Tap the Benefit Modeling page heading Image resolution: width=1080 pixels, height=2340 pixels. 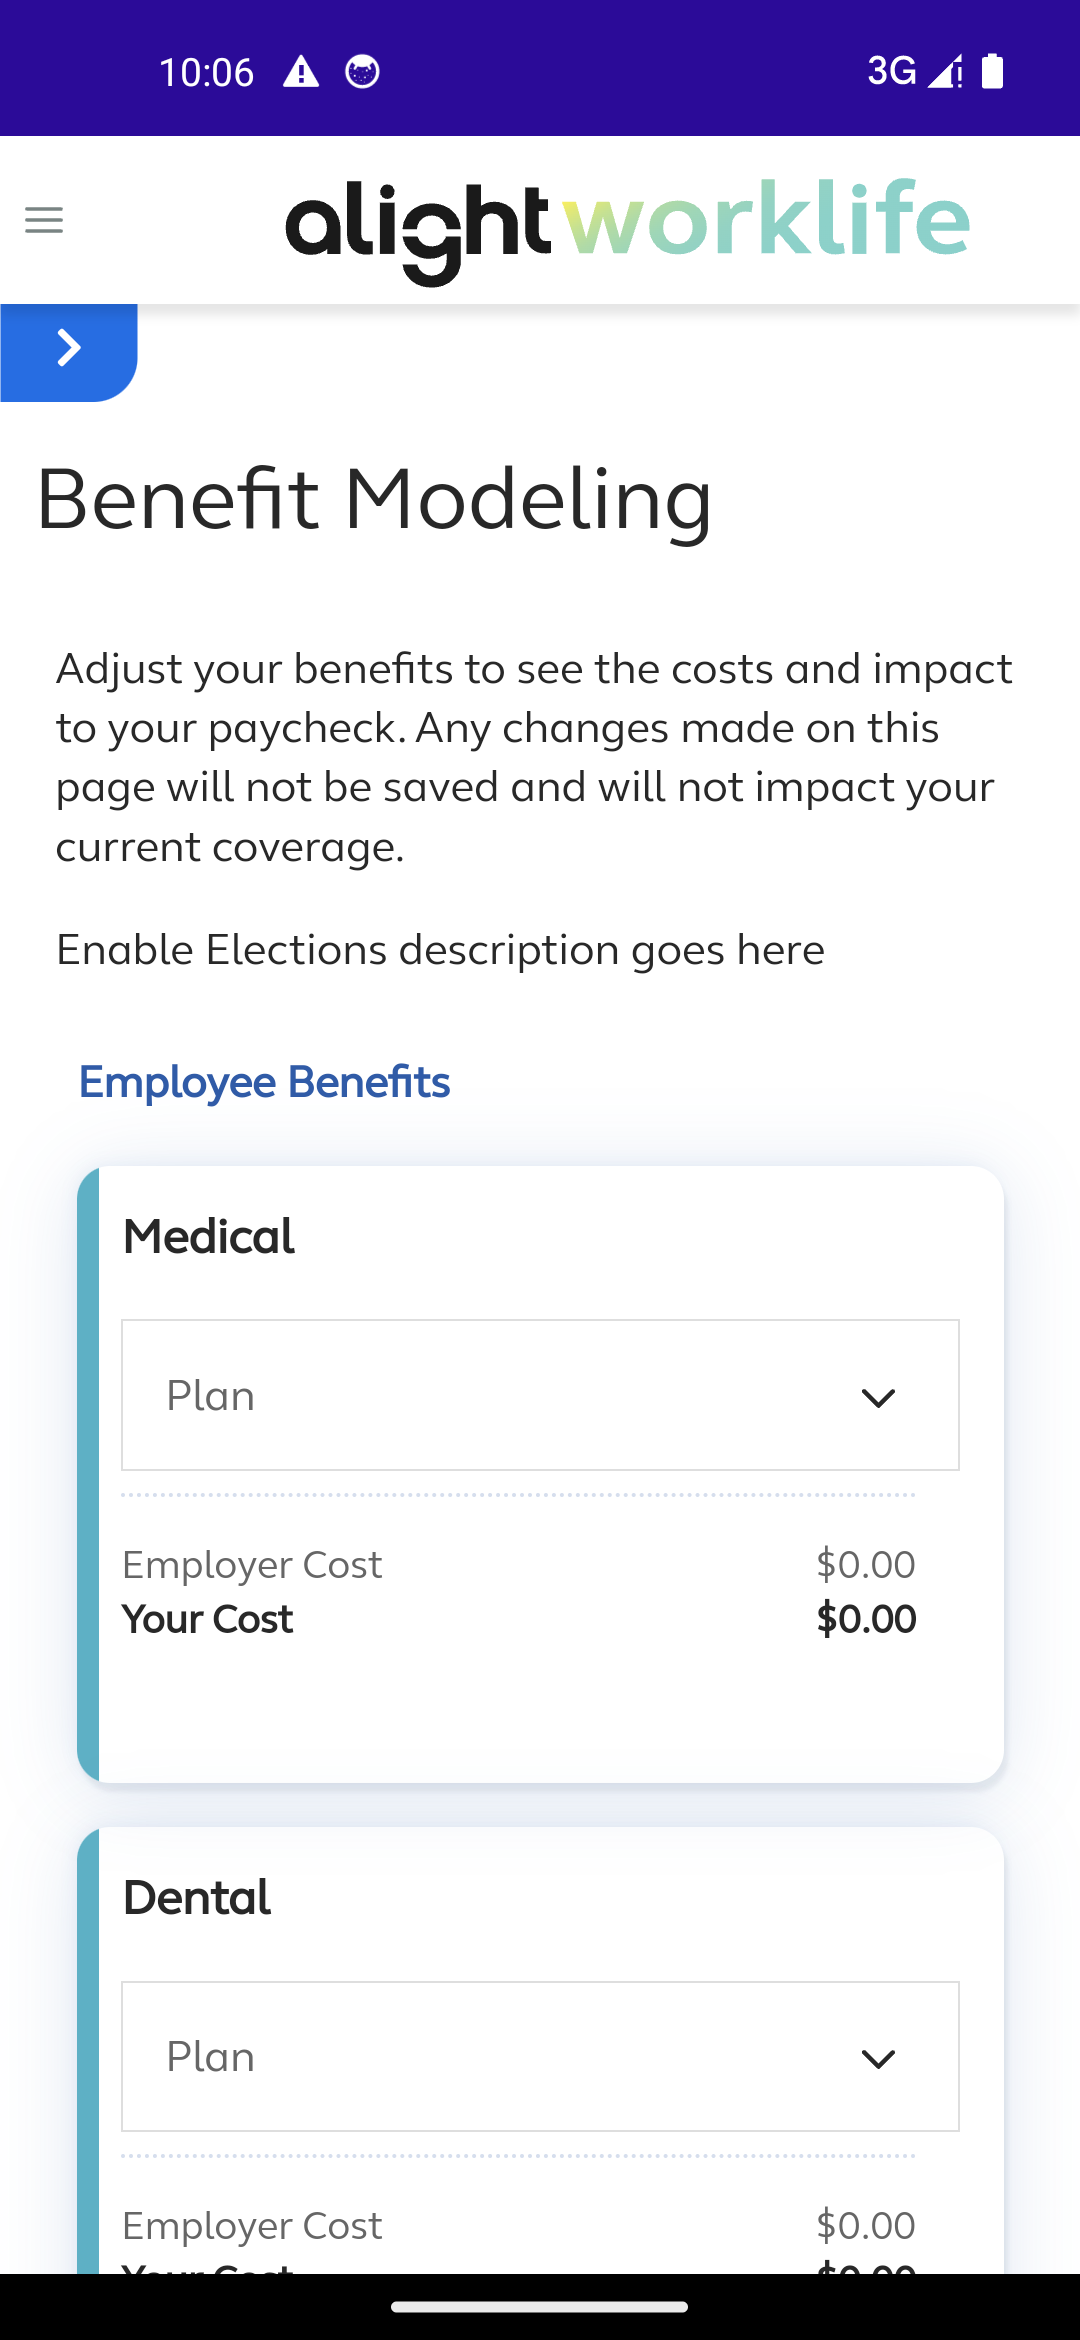pyautogui.click(x=374, y=500)
